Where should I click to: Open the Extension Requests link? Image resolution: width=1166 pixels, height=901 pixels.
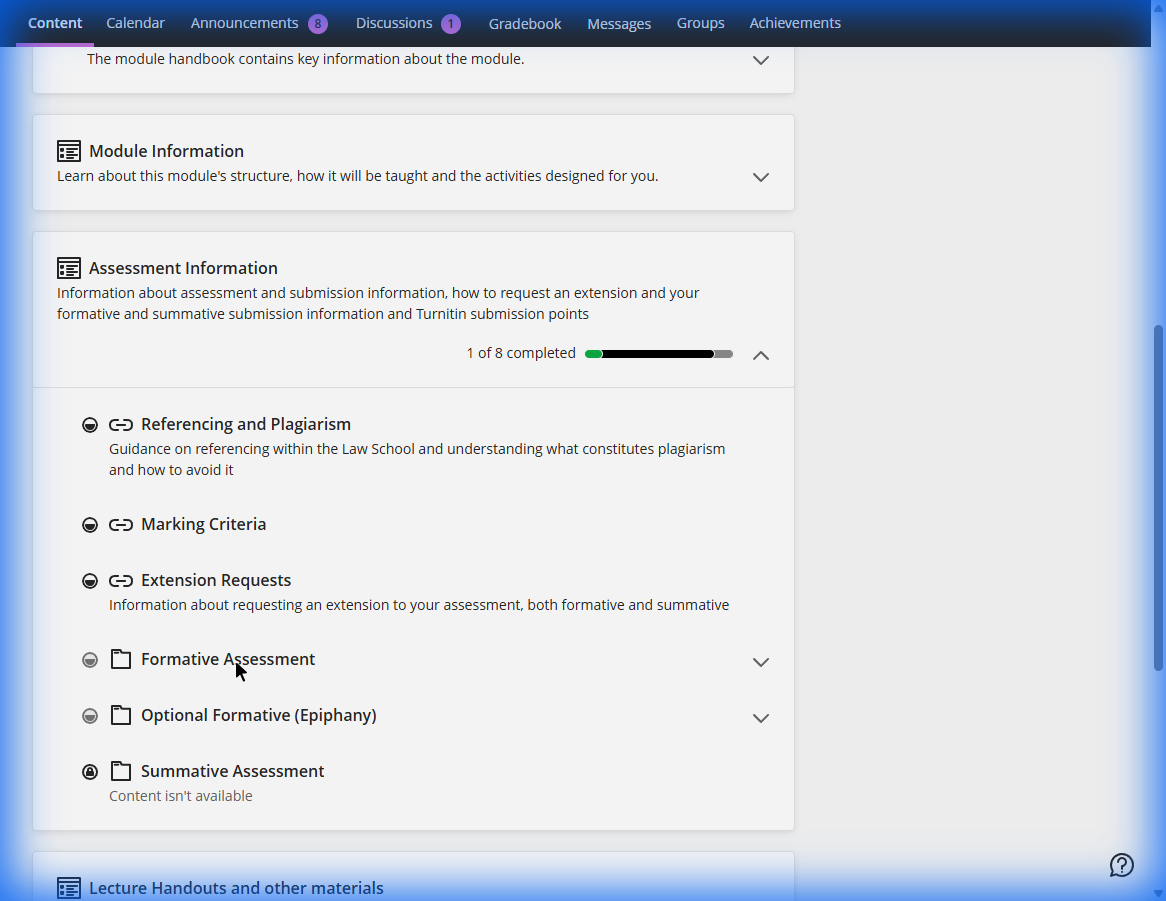click(x=216, y=580)
